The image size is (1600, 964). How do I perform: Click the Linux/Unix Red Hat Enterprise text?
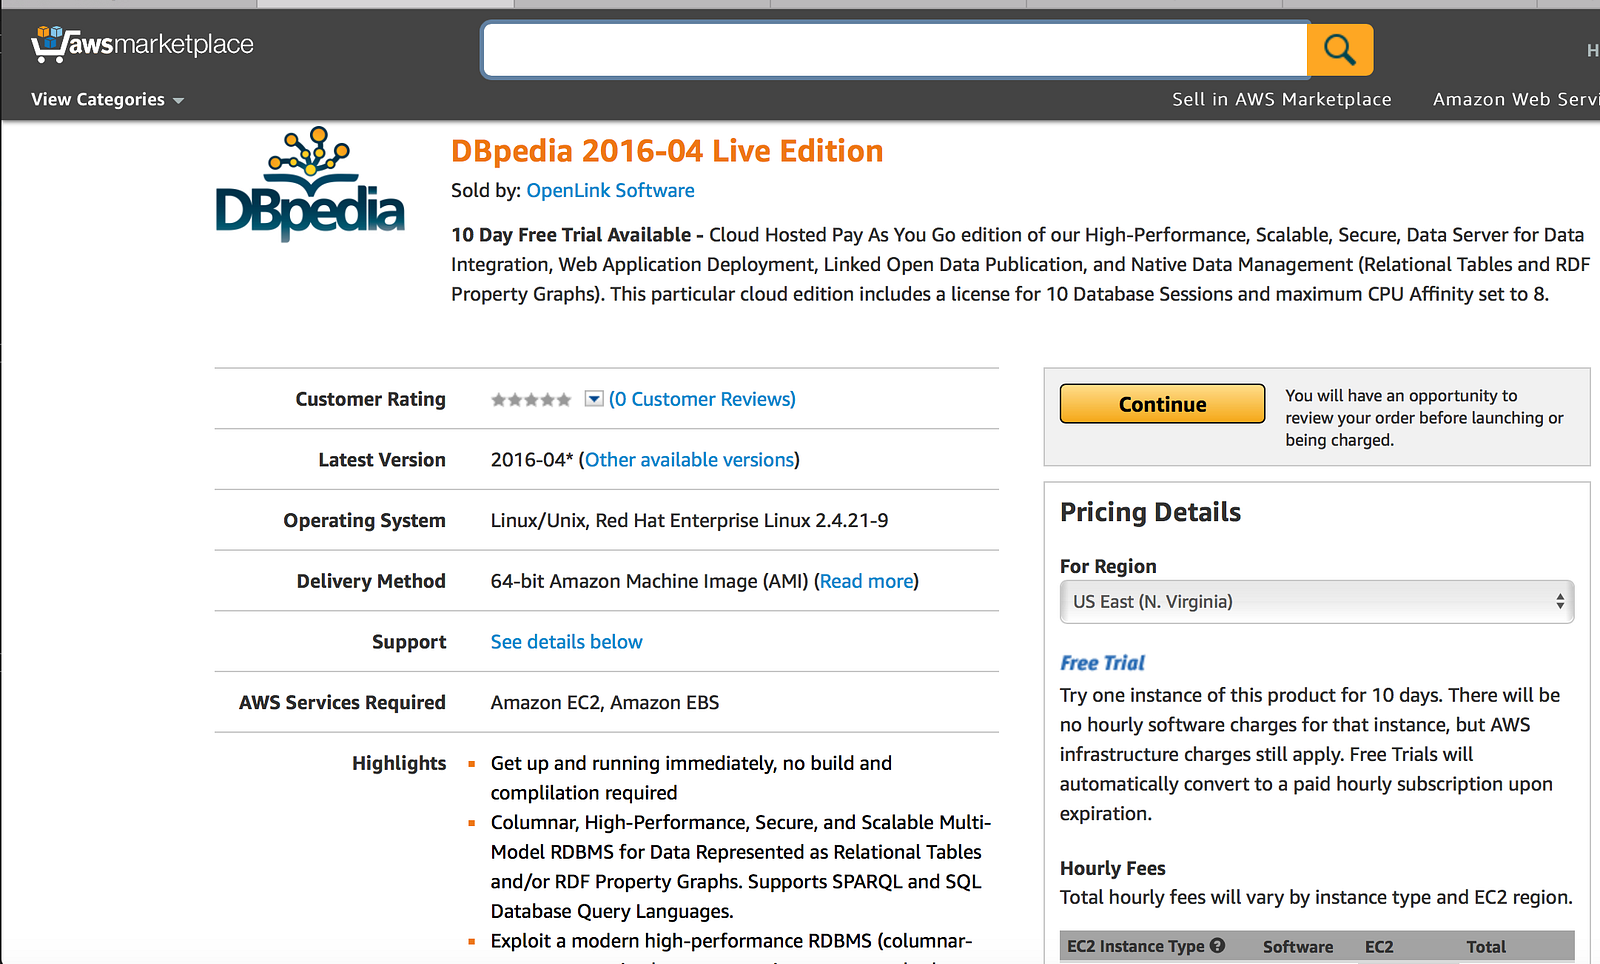point(689,521)
